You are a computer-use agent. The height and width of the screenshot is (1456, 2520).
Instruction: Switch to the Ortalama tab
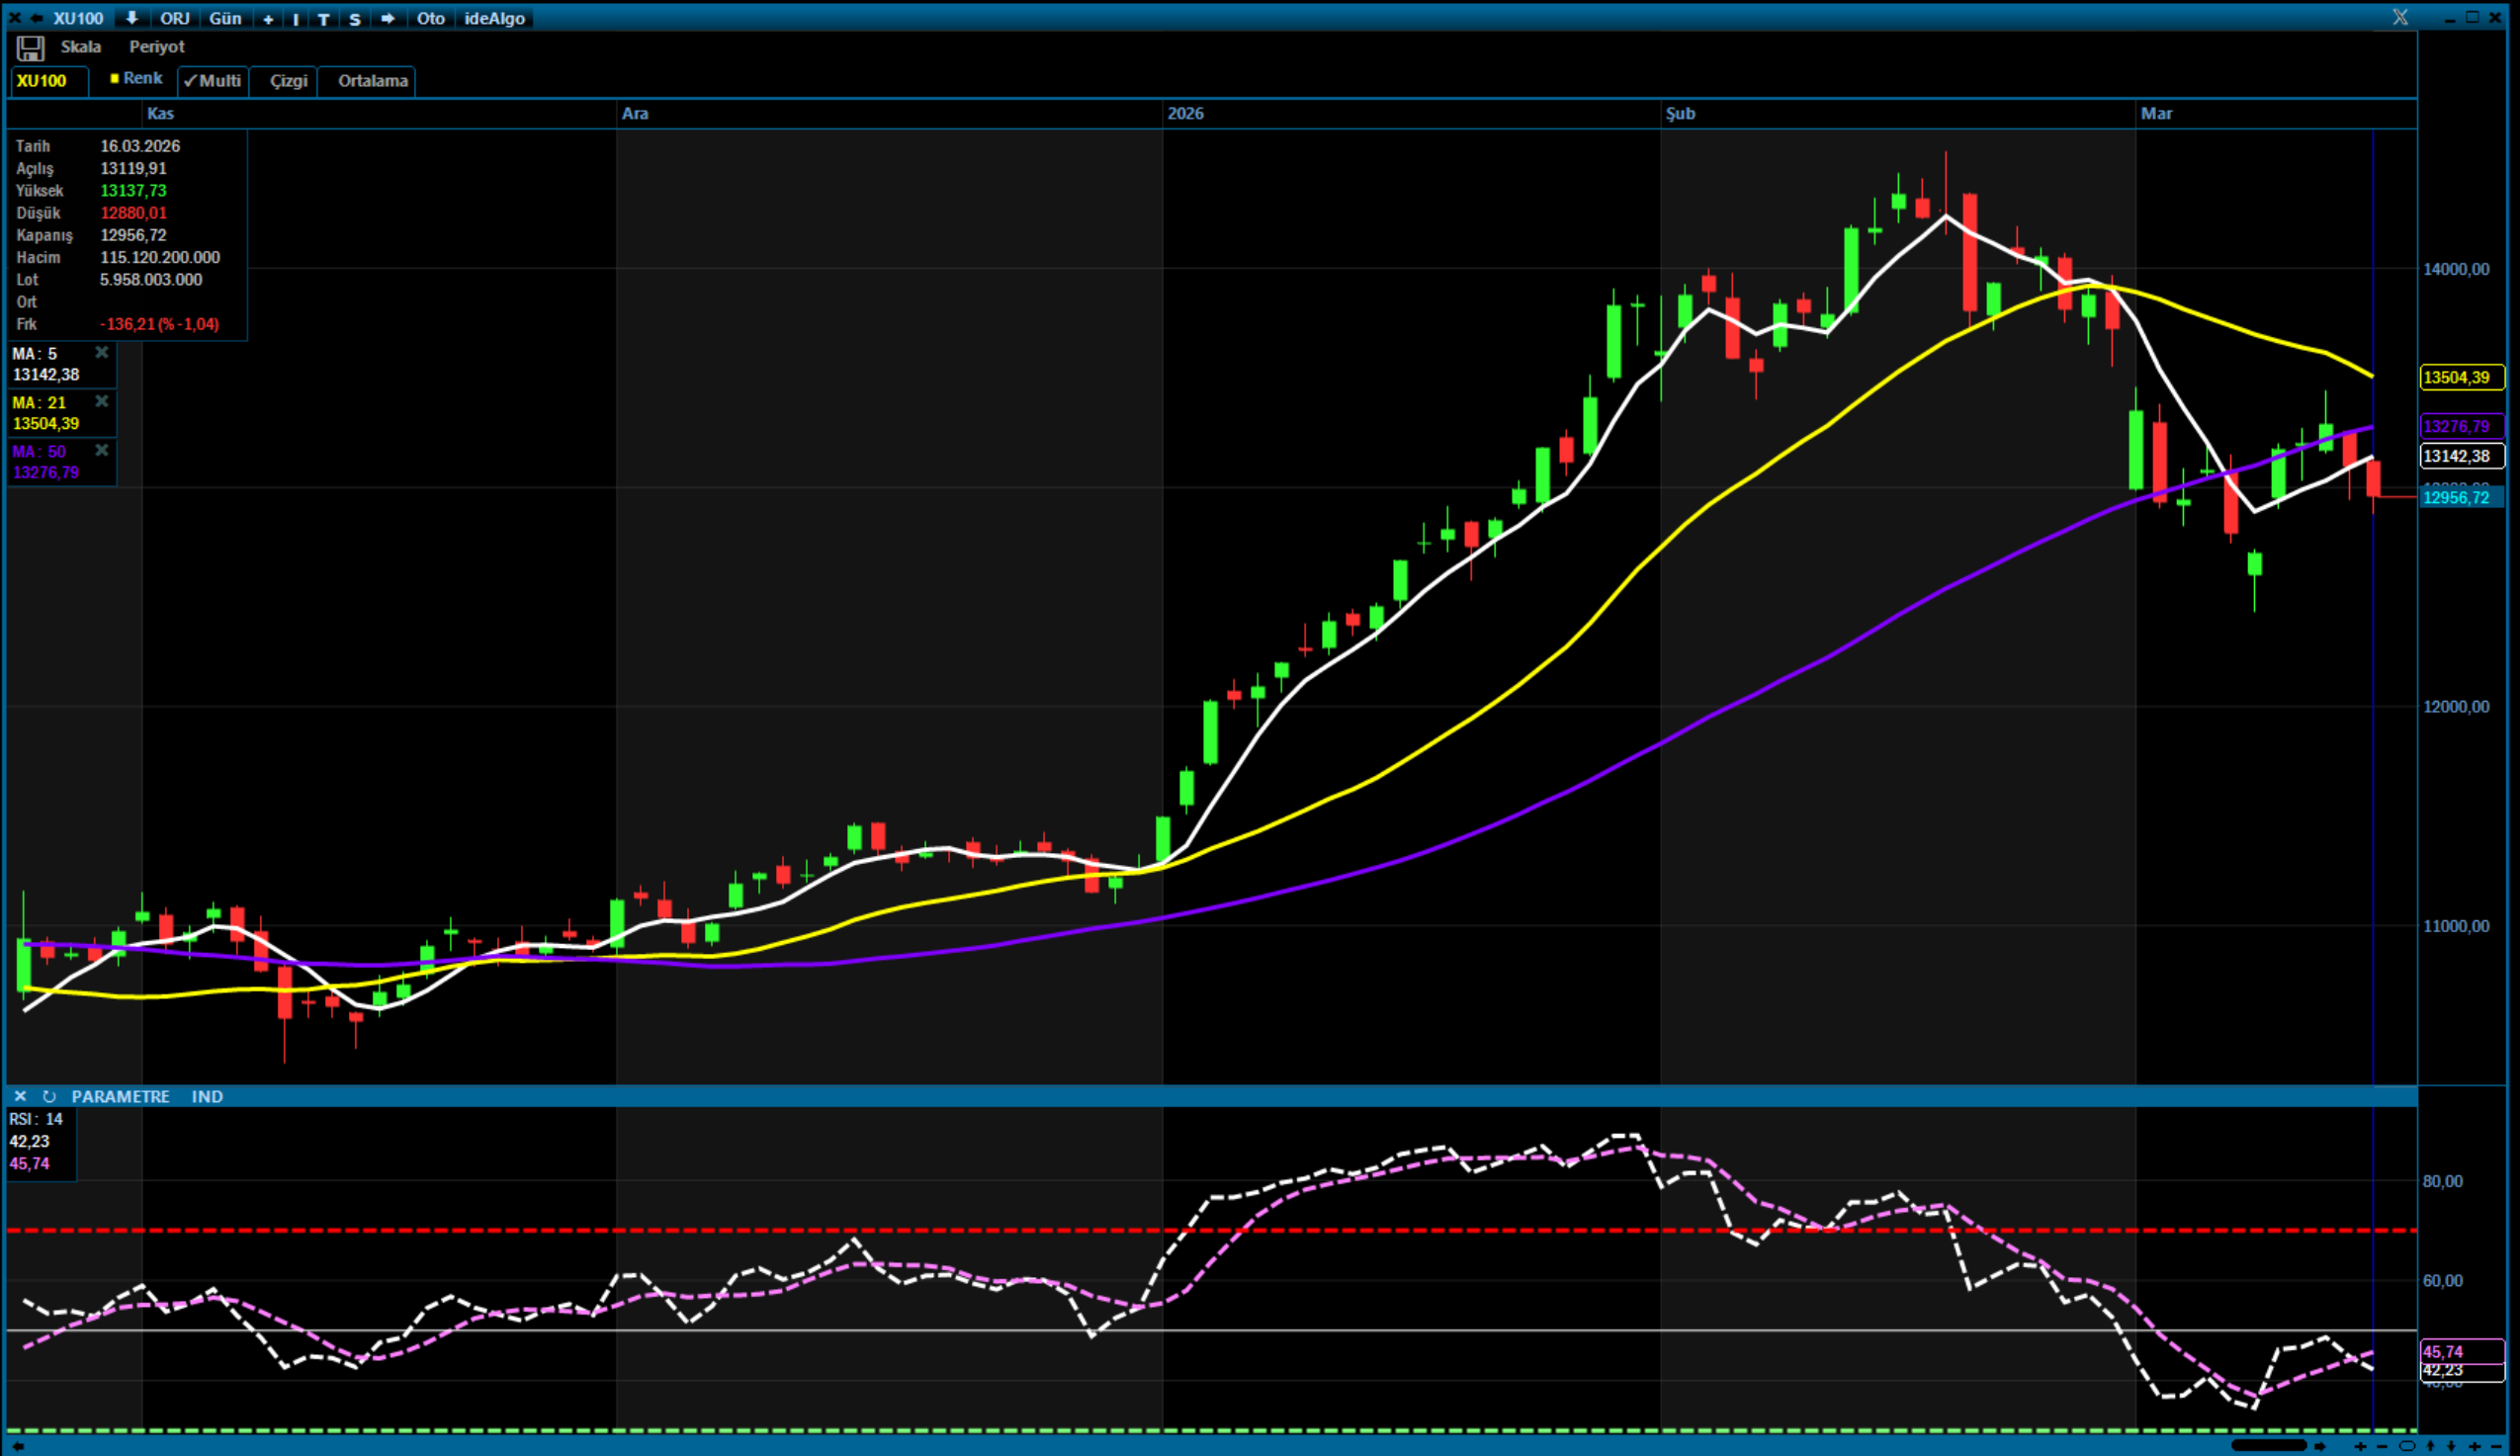coord(372,81)
